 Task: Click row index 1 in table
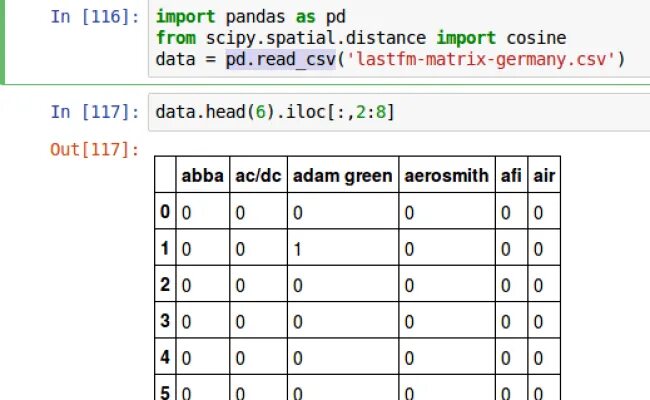(x=165, y=248)
